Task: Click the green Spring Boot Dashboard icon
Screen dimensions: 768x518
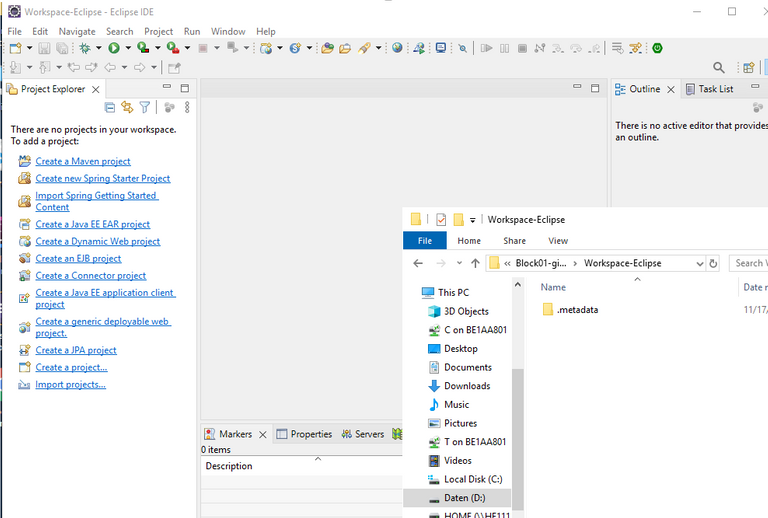Action: [657, 48]
